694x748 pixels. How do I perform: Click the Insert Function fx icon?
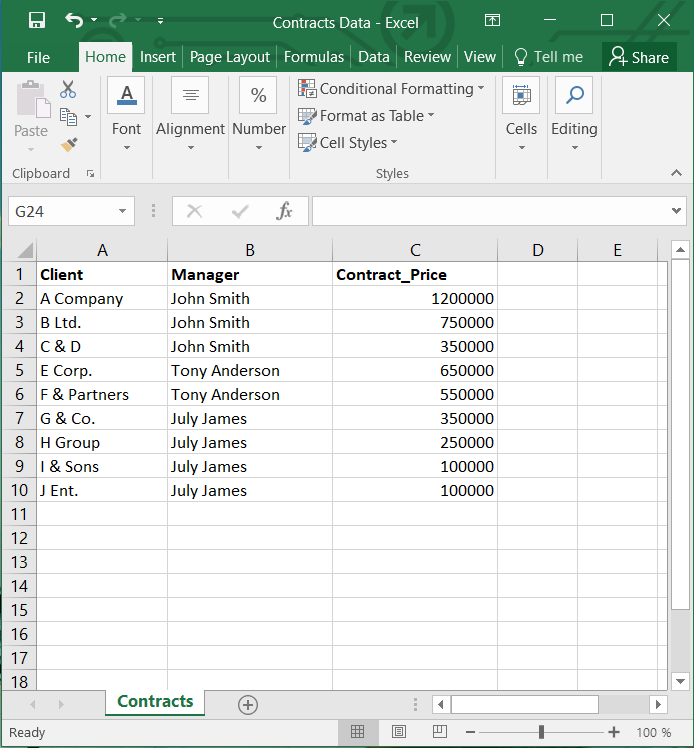pos(285,211)
